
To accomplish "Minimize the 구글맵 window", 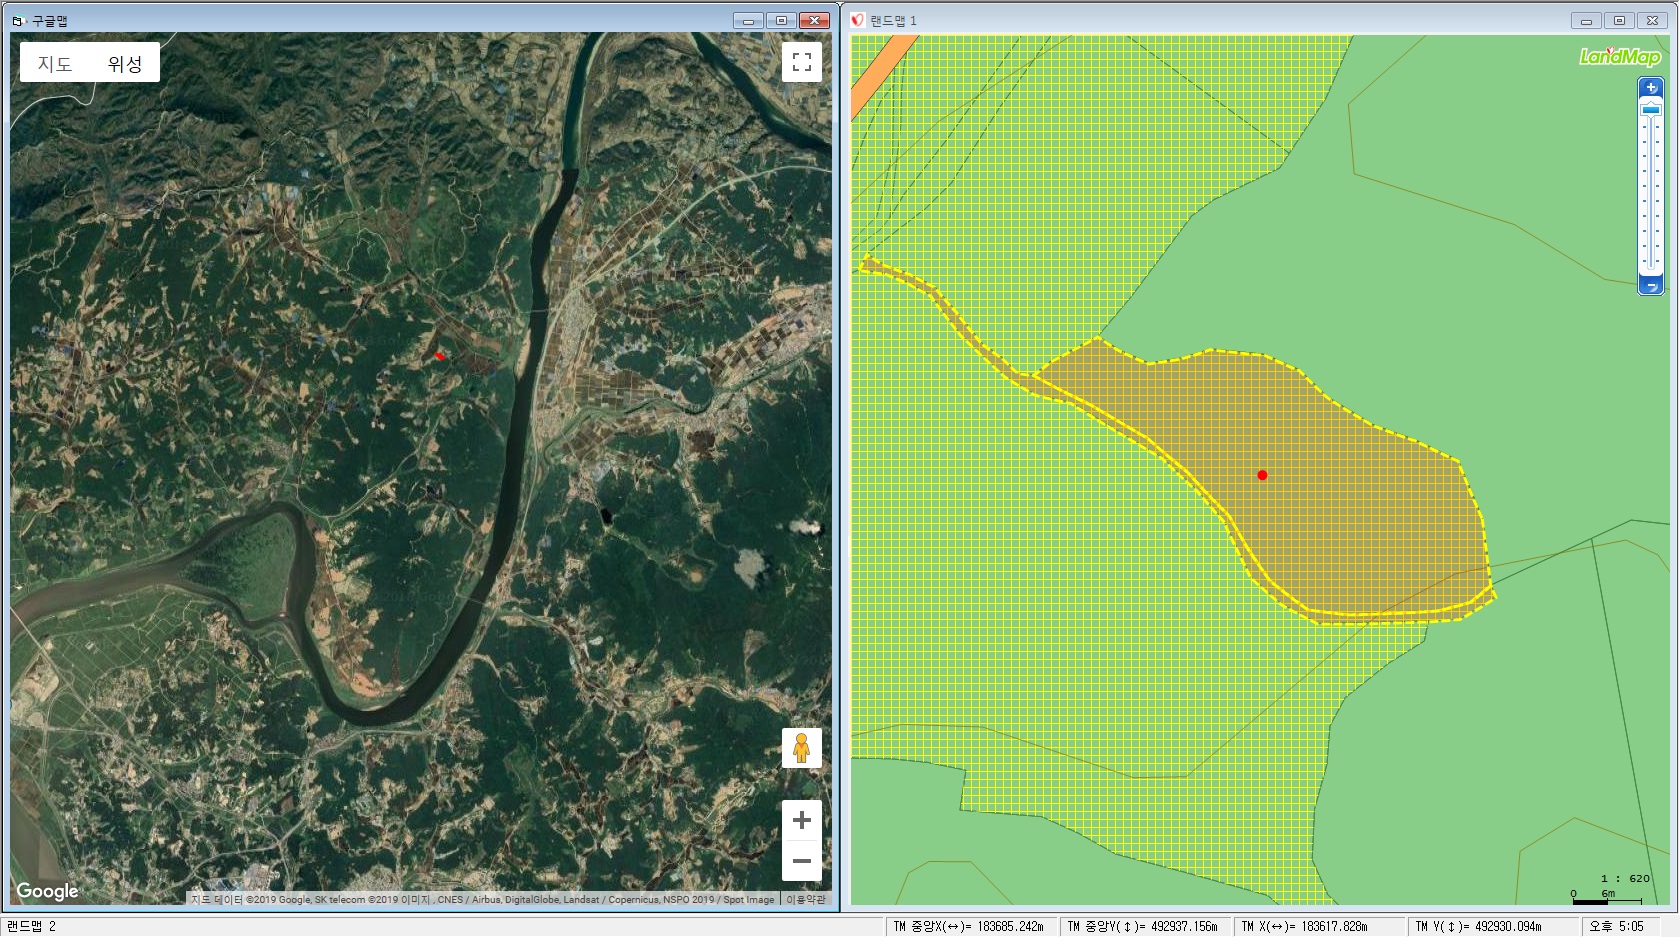I will click(748, 20).
